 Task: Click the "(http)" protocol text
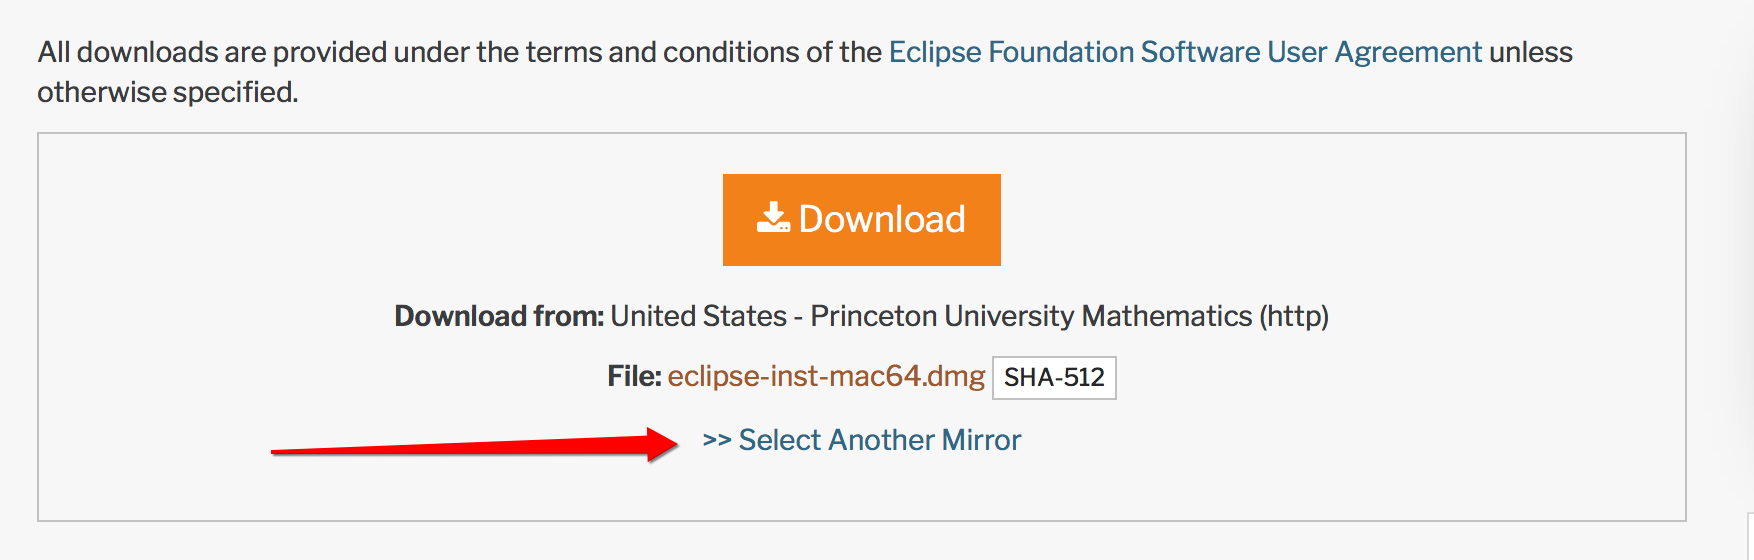pos(1293,317)
